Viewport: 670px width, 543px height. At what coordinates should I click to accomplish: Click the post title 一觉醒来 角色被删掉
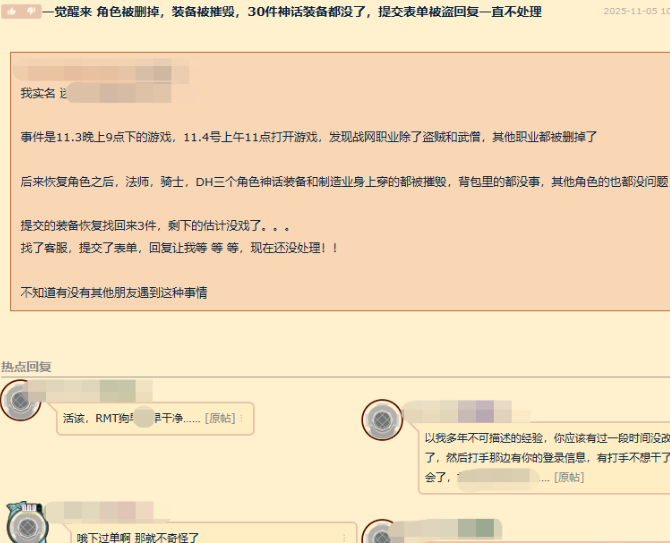[291, 12]
